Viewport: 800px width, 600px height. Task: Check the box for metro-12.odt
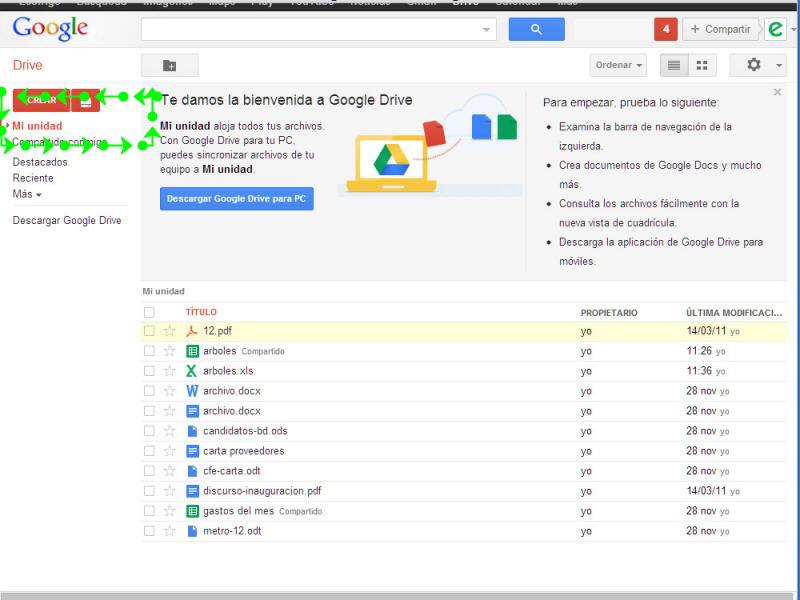[149, 531]
